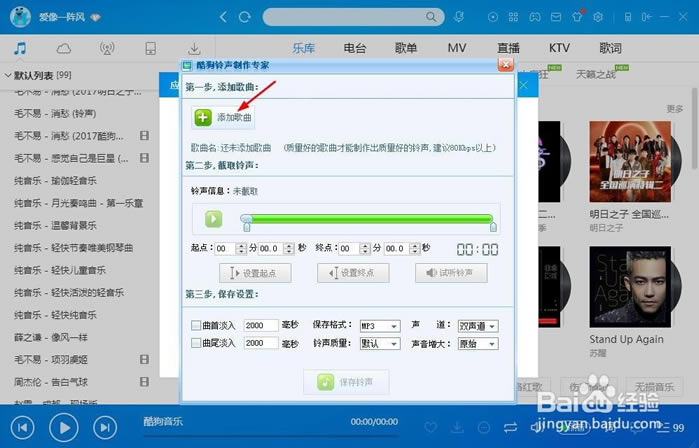The height and width of the screenshot is (448, 699).
Task: Click the 起点 minutes field
Action: click(225, 248)
